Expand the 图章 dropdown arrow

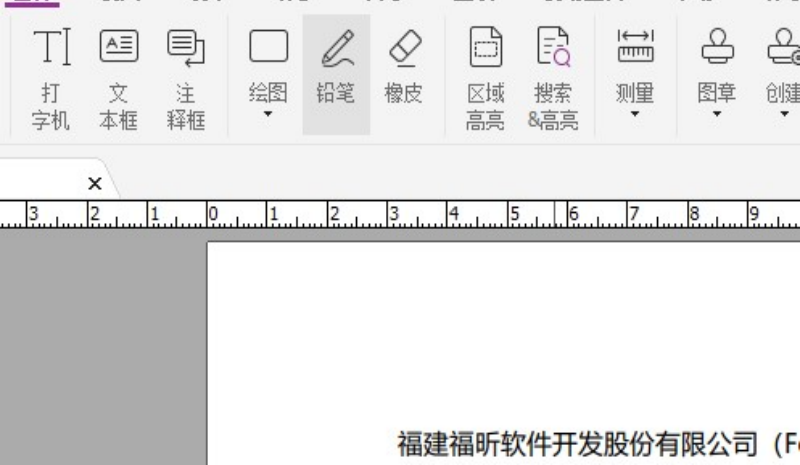click(717, 114)
